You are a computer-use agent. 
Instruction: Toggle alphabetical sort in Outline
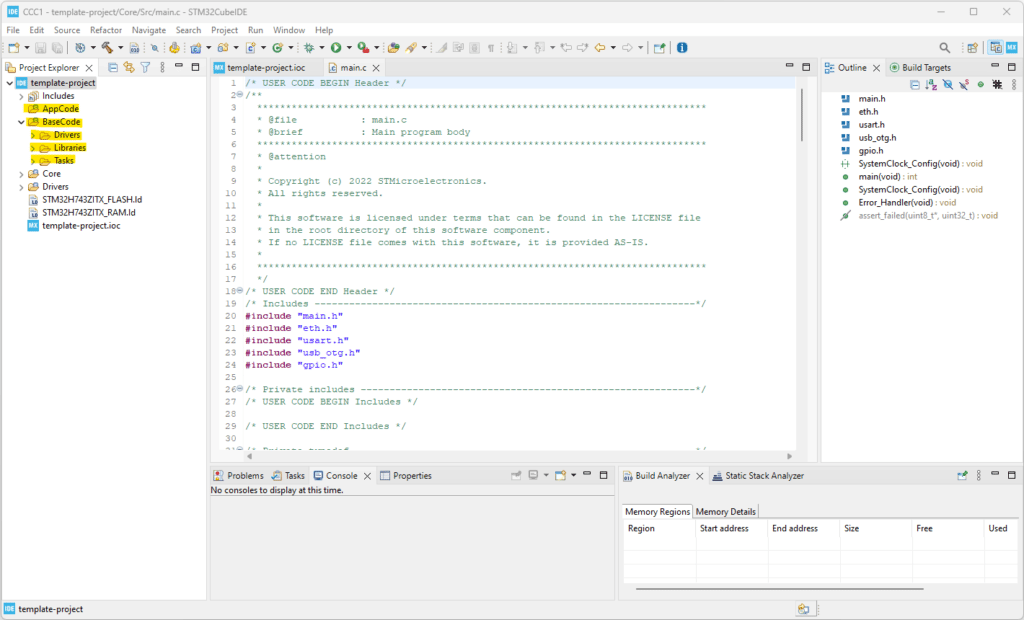click(x=931, y=85)
